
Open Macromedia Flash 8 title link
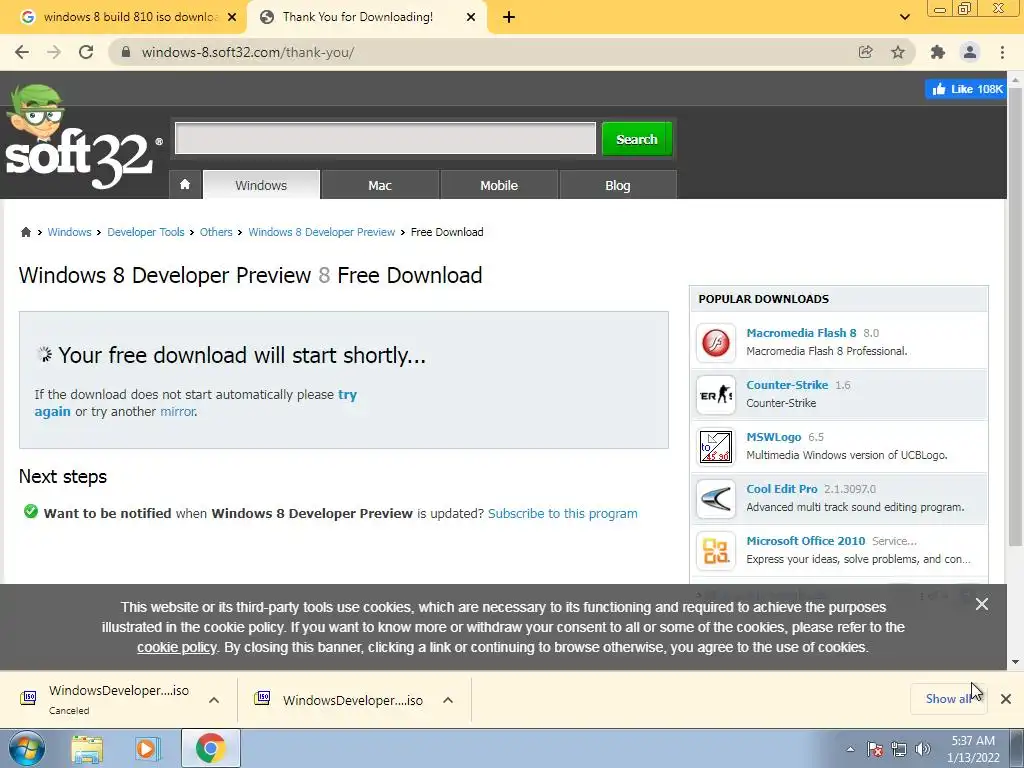click(801, 333)
